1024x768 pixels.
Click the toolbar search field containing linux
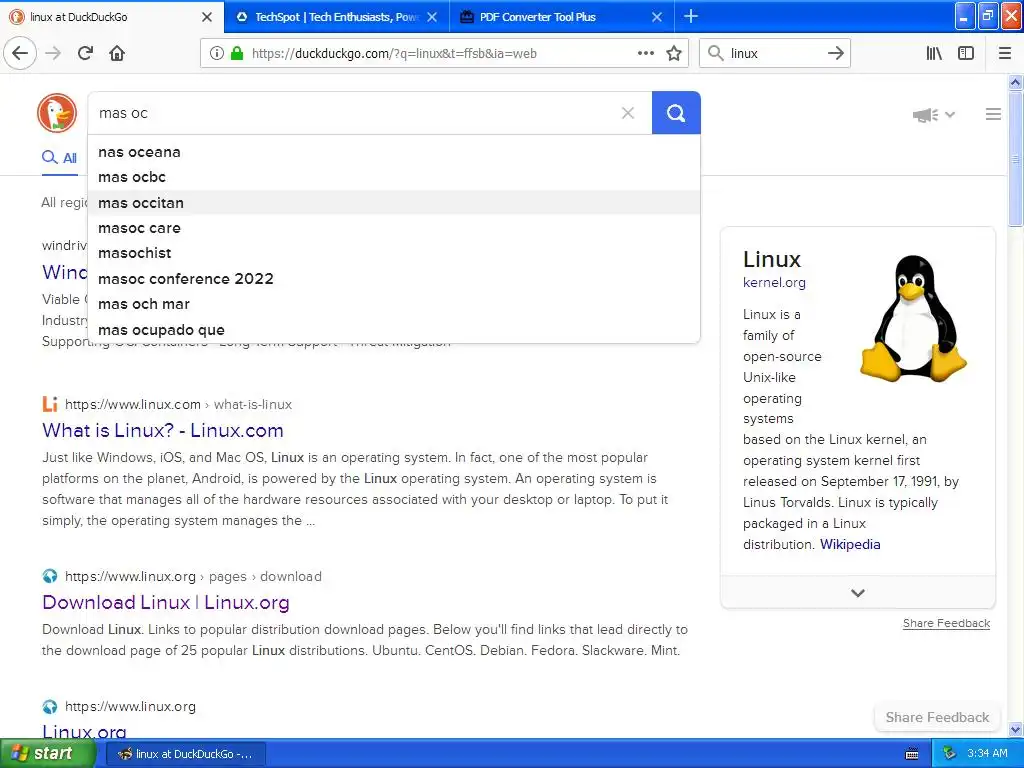774,54
